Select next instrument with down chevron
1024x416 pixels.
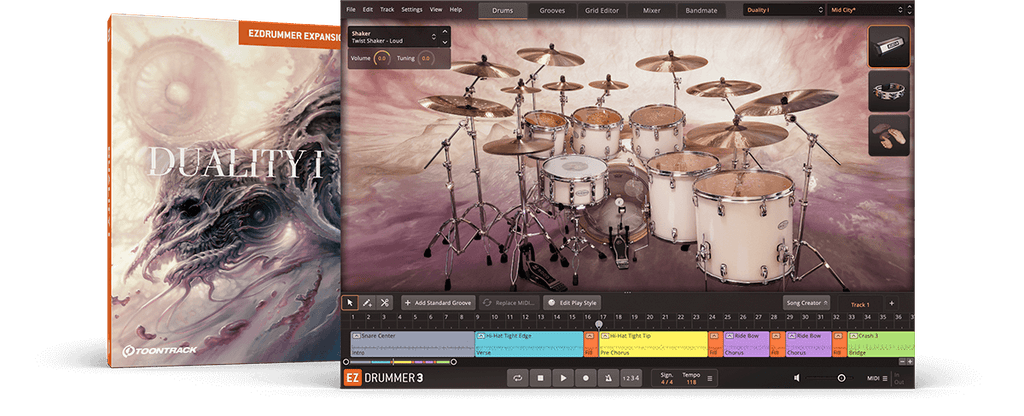[x=445, y=41]
